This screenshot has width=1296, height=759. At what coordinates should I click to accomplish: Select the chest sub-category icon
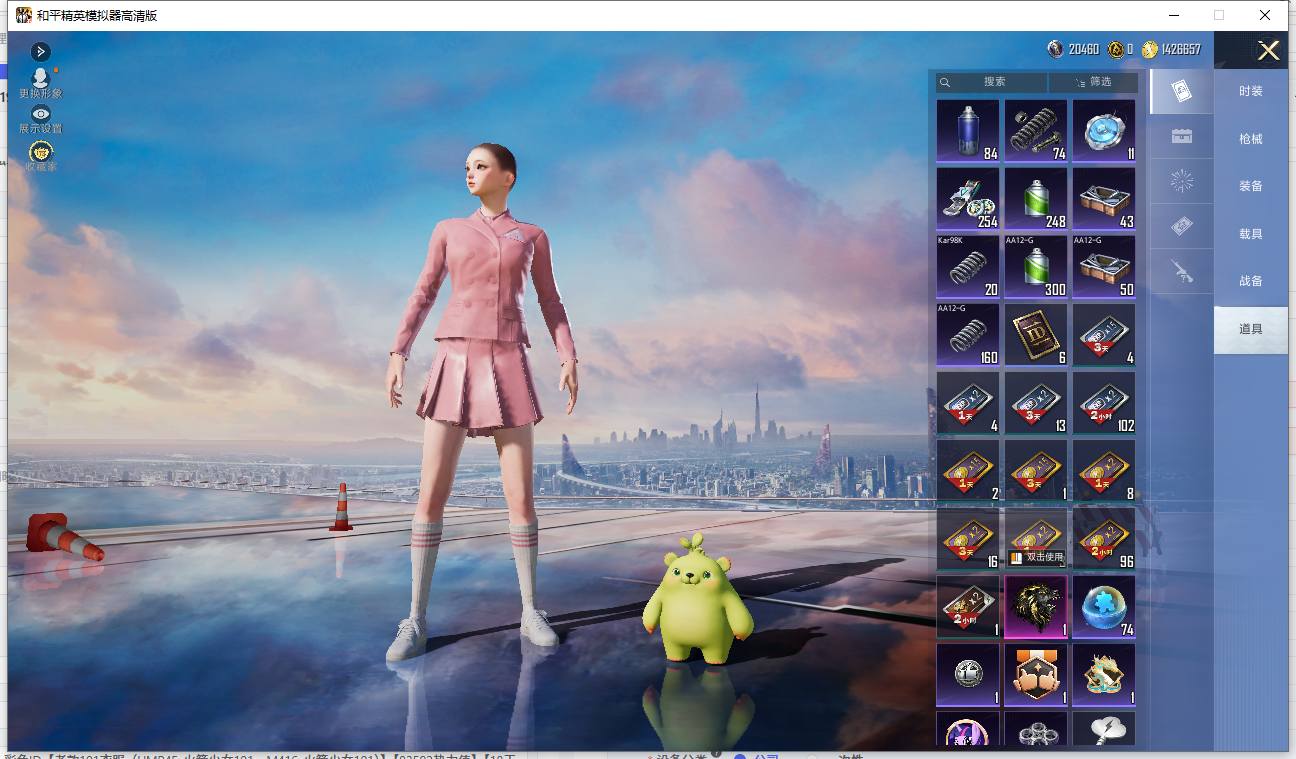pyautogui.click(x=1181, y=137)
